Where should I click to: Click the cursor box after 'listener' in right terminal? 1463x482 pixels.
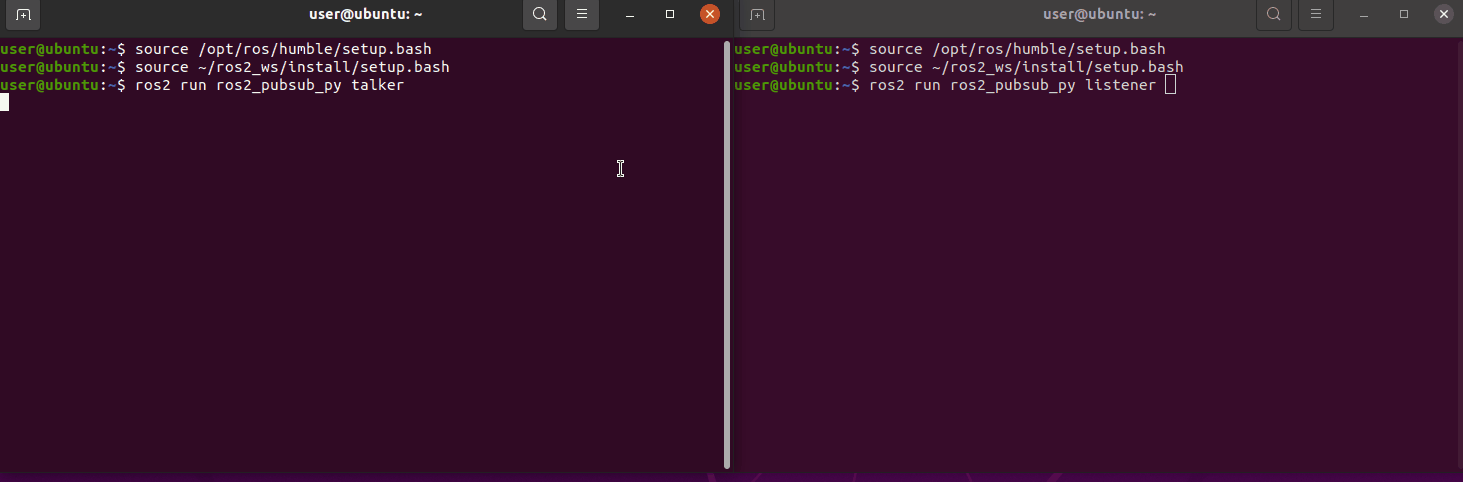[x=1170, y=86]
